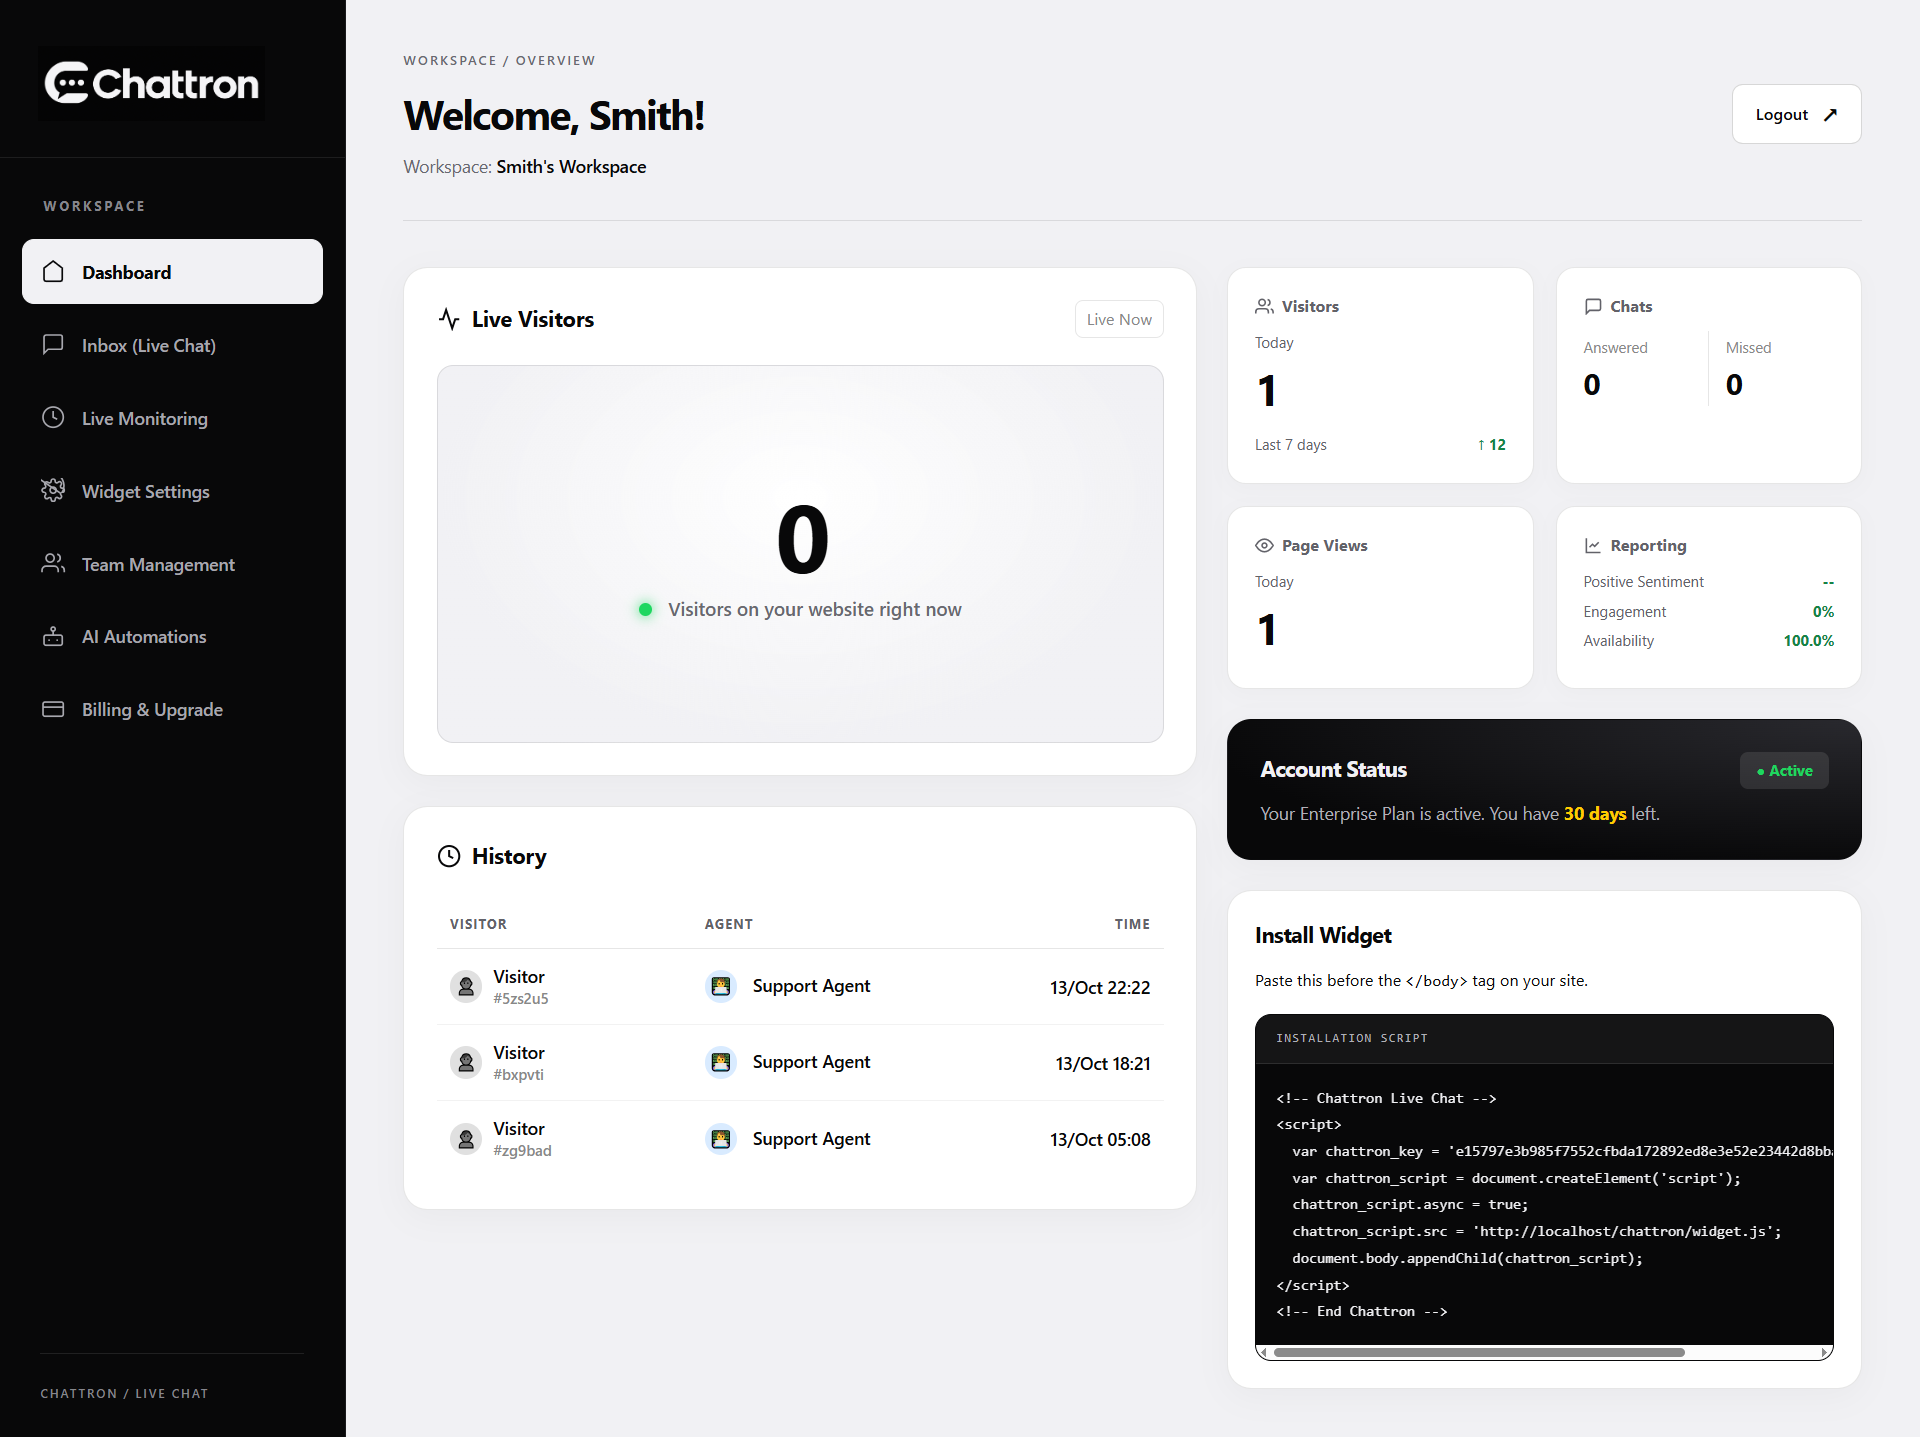Image resolution: width=1920 pixels, height=1437 pixels.
Task: Select history row for visitor #bxpvti
Action: tap(800, 1063)
